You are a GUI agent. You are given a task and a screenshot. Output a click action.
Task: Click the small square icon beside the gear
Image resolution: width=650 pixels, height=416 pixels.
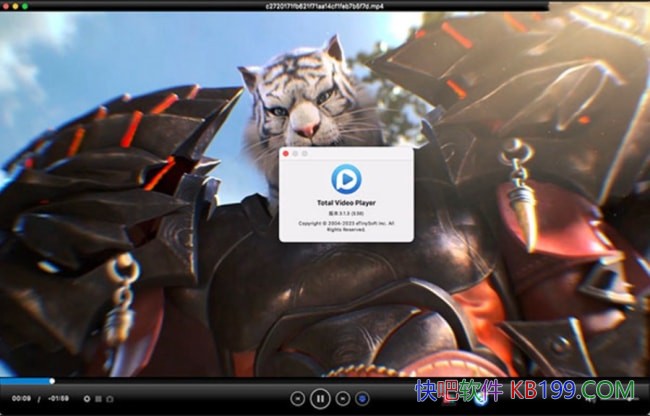pos(98,399)
